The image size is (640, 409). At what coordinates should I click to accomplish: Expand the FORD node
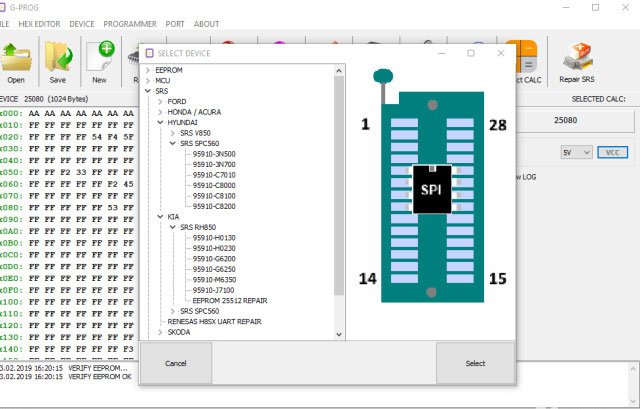pyautogui.click(x=160, y=102)
